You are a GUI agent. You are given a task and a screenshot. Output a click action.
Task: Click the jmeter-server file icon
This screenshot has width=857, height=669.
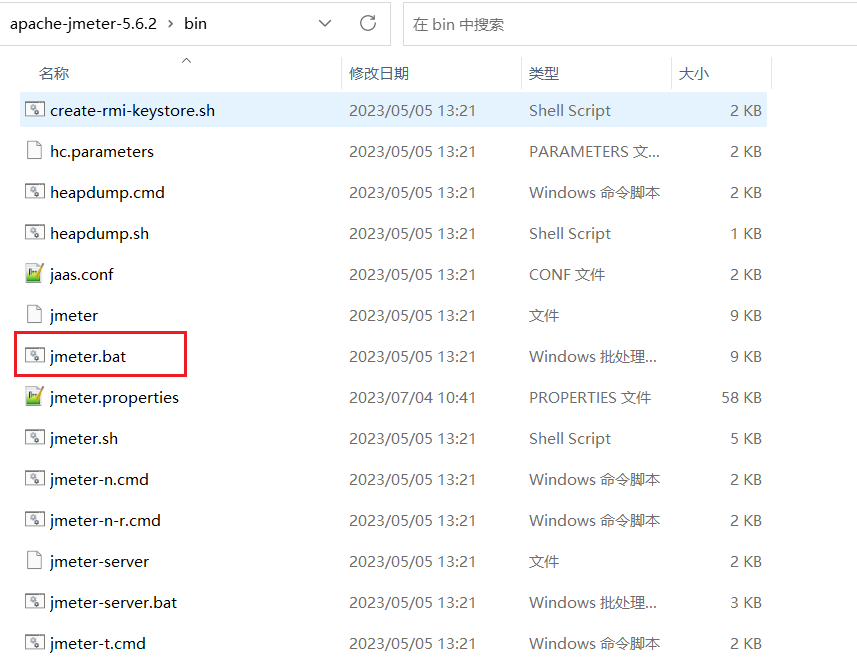[x=34, y=561]
